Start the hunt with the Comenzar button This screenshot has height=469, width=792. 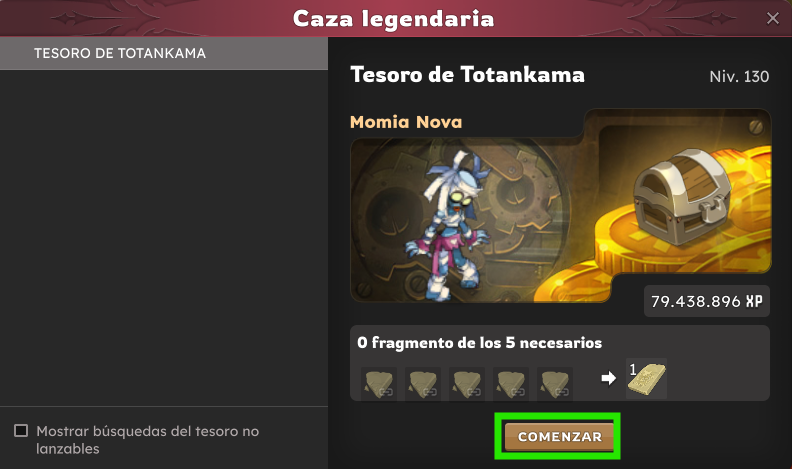pyautogui.click(x=559, y=437)
